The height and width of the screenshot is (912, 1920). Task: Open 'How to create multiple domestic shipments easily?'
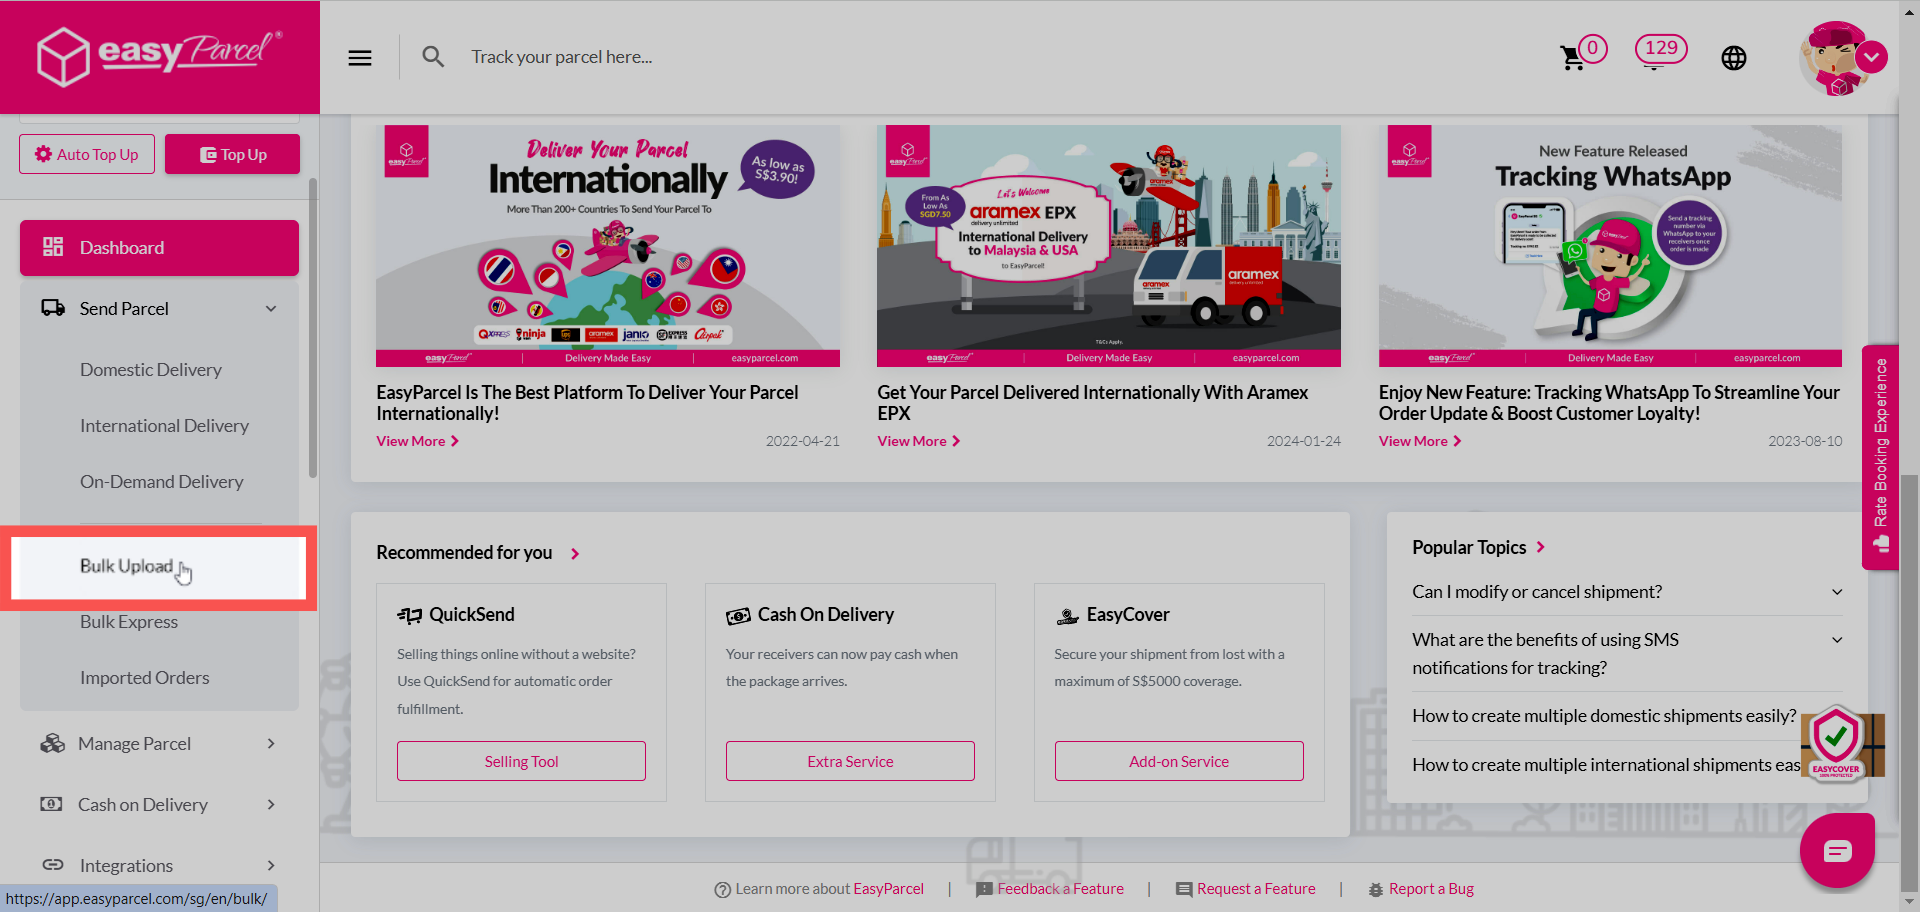1604,716
